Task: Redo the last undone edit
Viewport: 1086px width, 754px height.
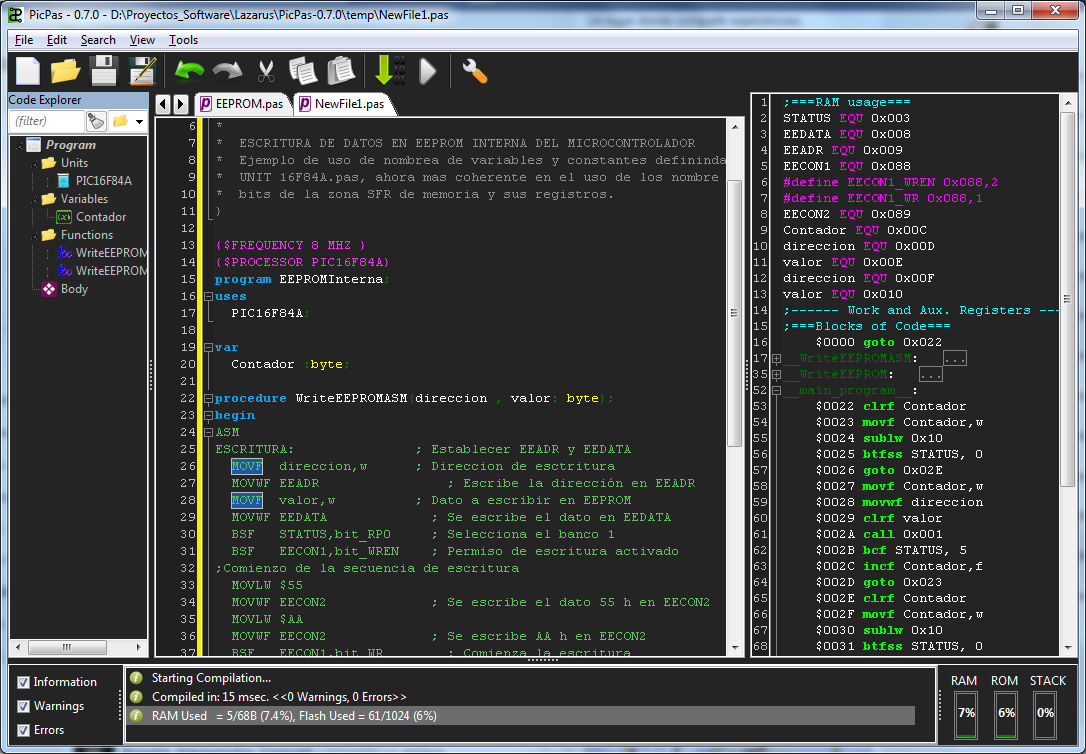Action: pyautogui.click(x=227, y=71)
